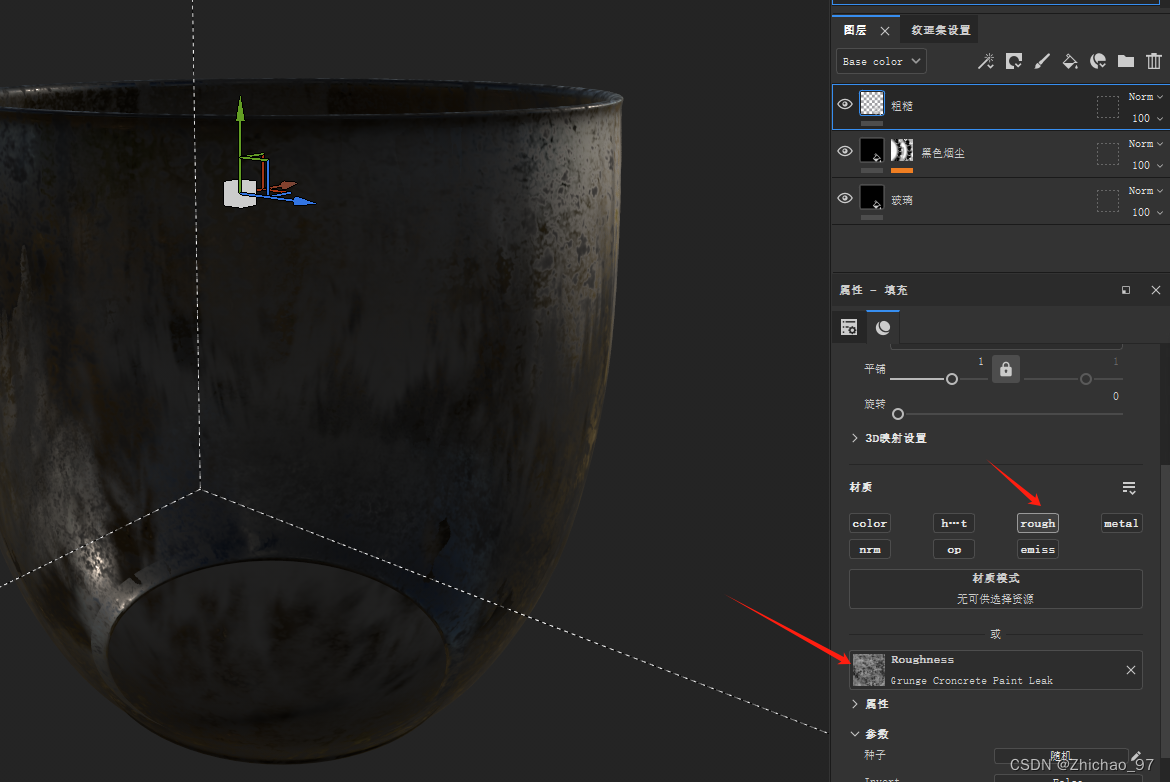This screenshot has height=782, width=1170.
Task: Open Norm blend mode dropdown for 粗糙
Action: click(1145, 97)
